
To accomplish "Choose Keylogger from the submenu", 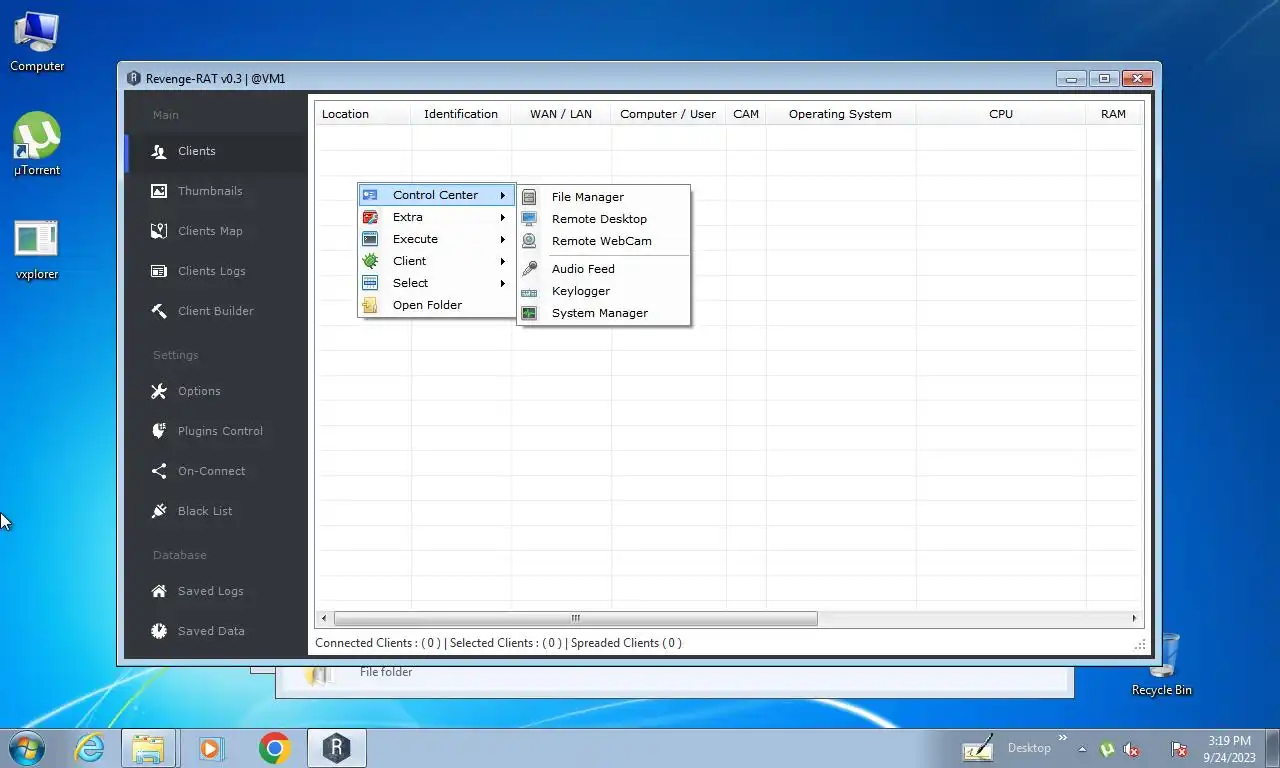I will click(603, 291).
